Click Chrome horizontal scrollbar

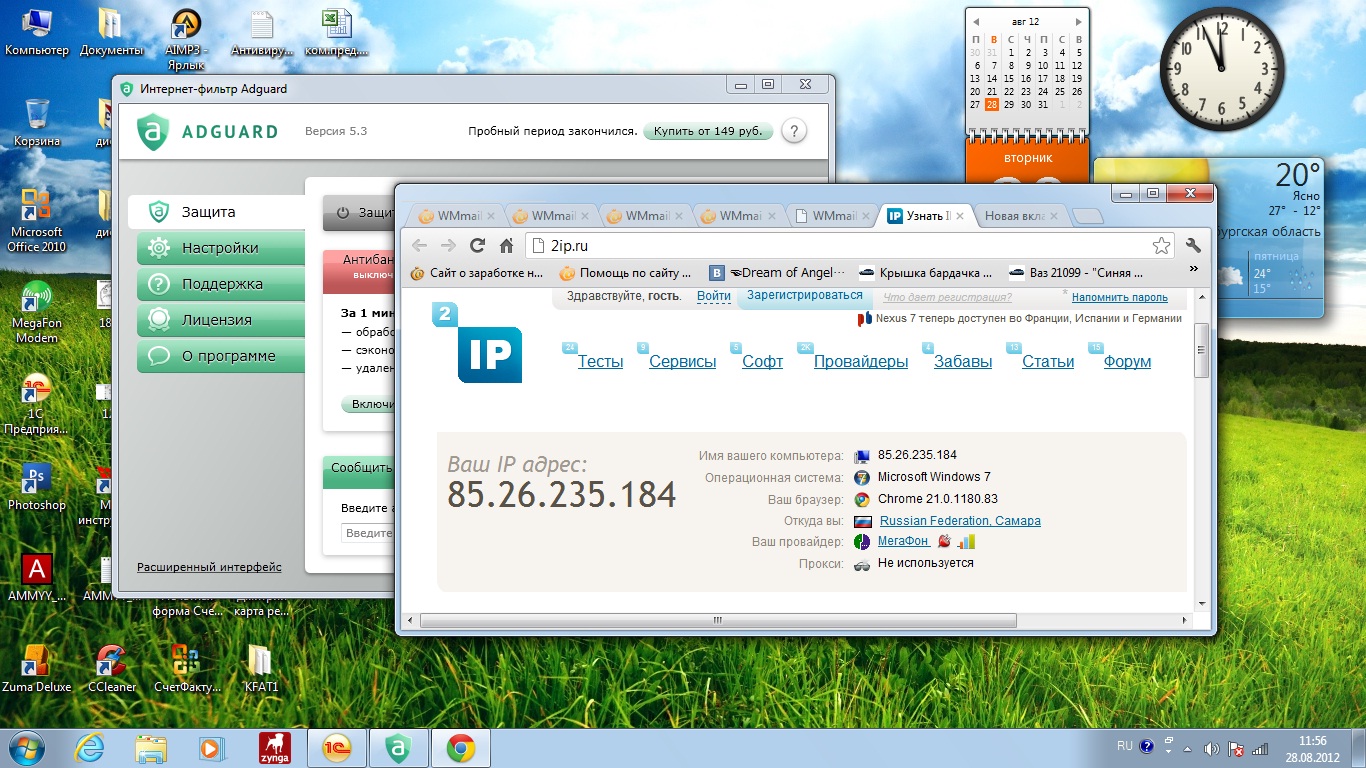click(718, 621)
